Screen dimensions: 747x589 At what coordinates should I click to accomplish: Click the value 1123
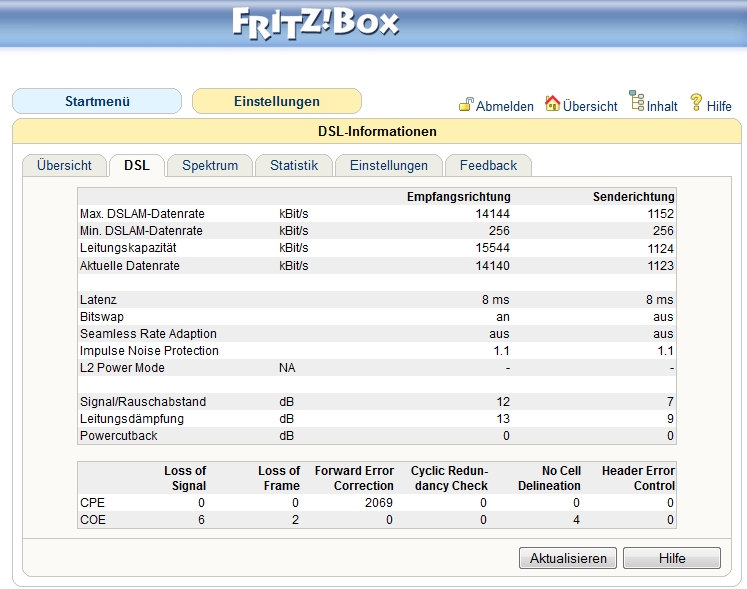660,266
